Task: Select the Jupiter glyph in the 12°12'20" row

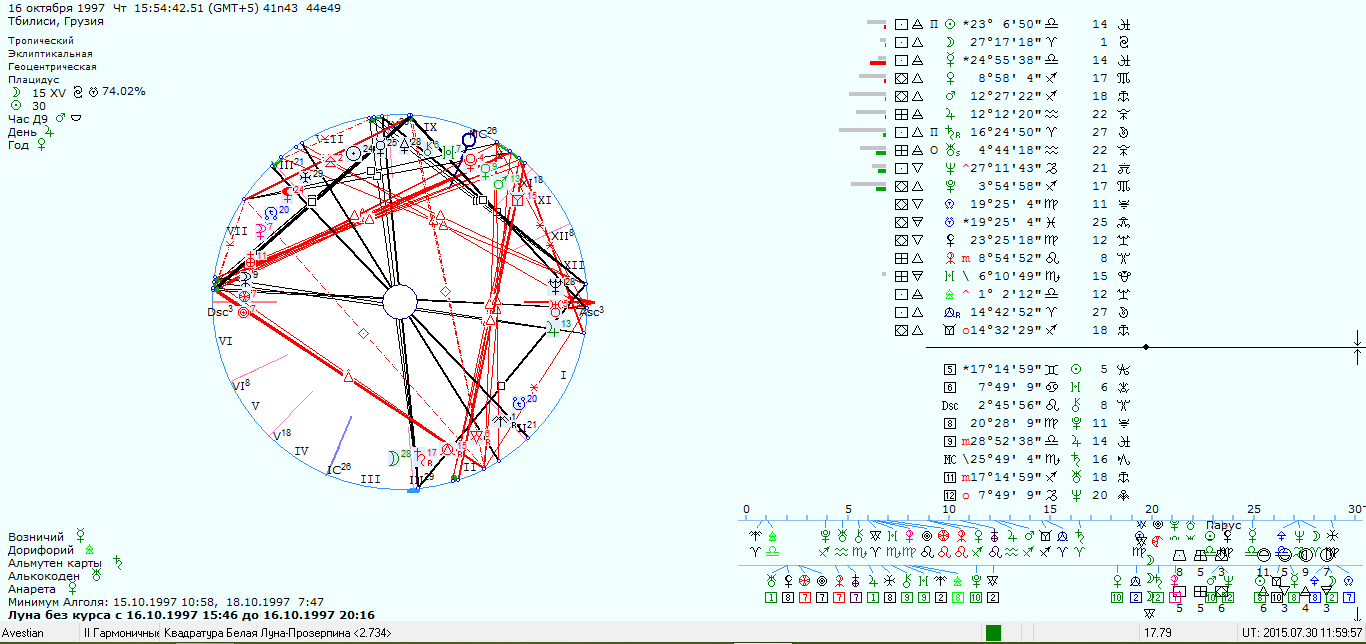Action: [x=950, y=114]
